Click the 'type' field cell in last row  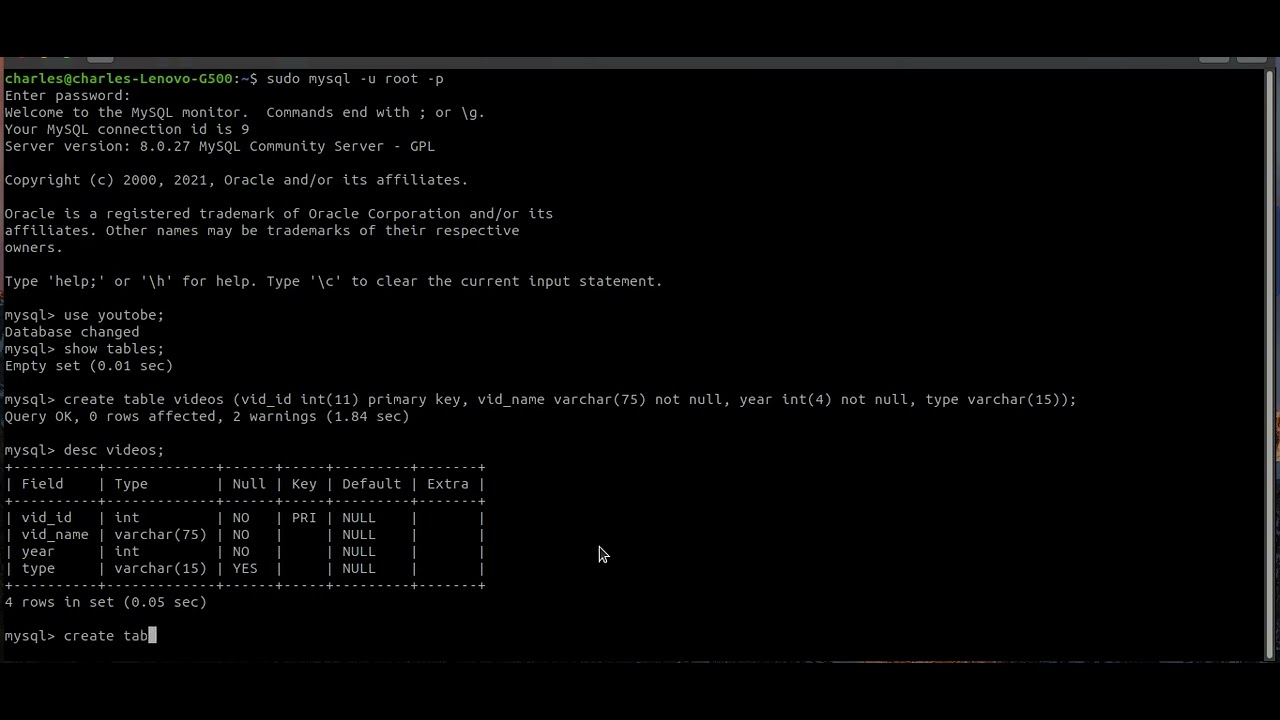38,569
